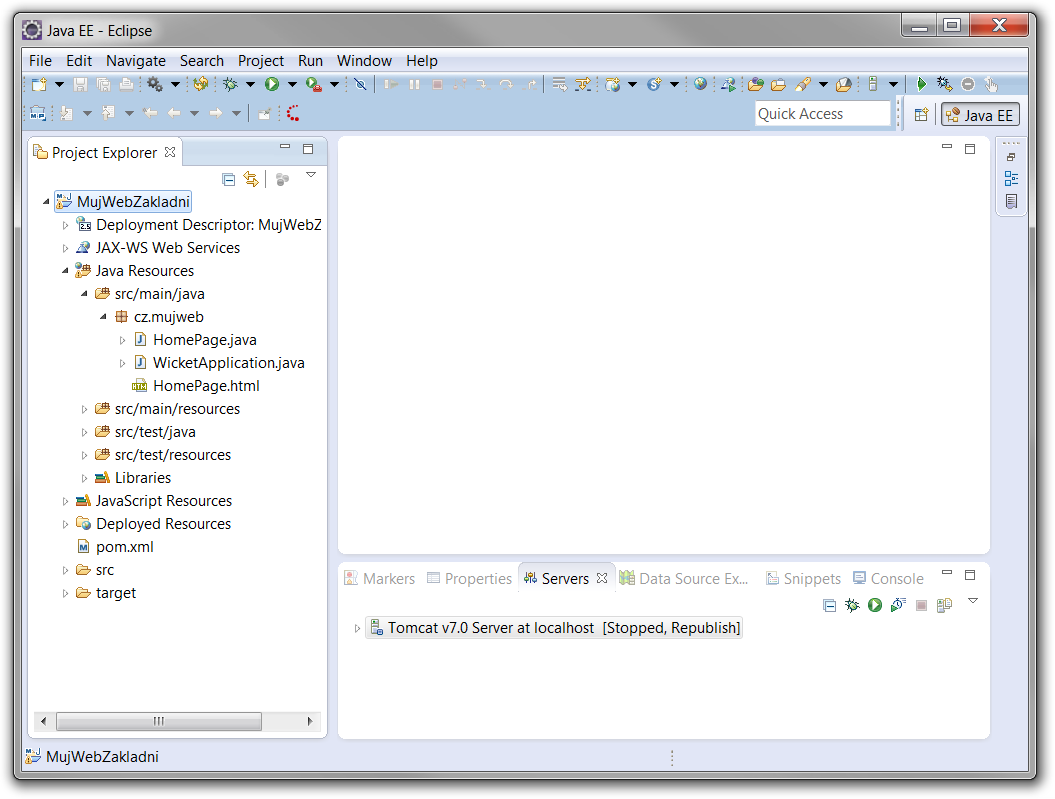Switch to the Java EE perspective
1055x799 pixels.
coord(979,115)
